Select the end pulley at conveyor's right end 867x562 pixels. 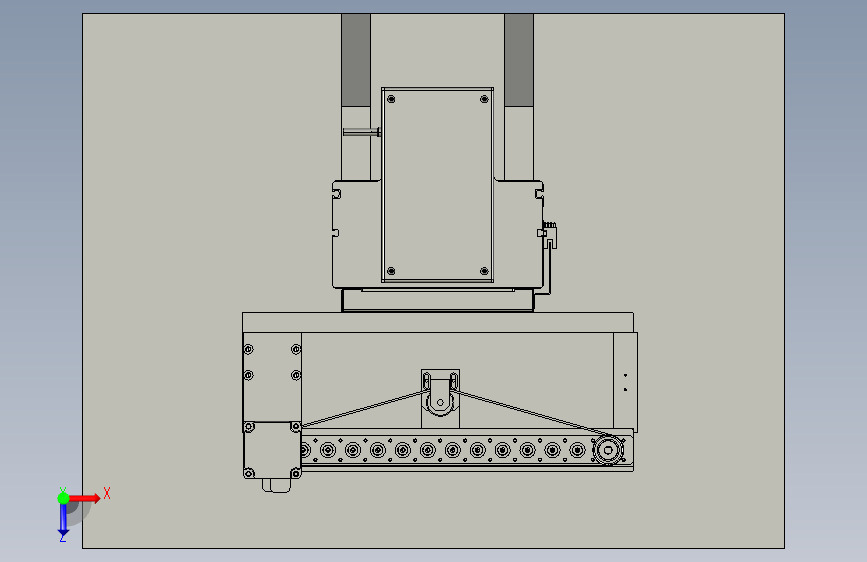point(608,450)
